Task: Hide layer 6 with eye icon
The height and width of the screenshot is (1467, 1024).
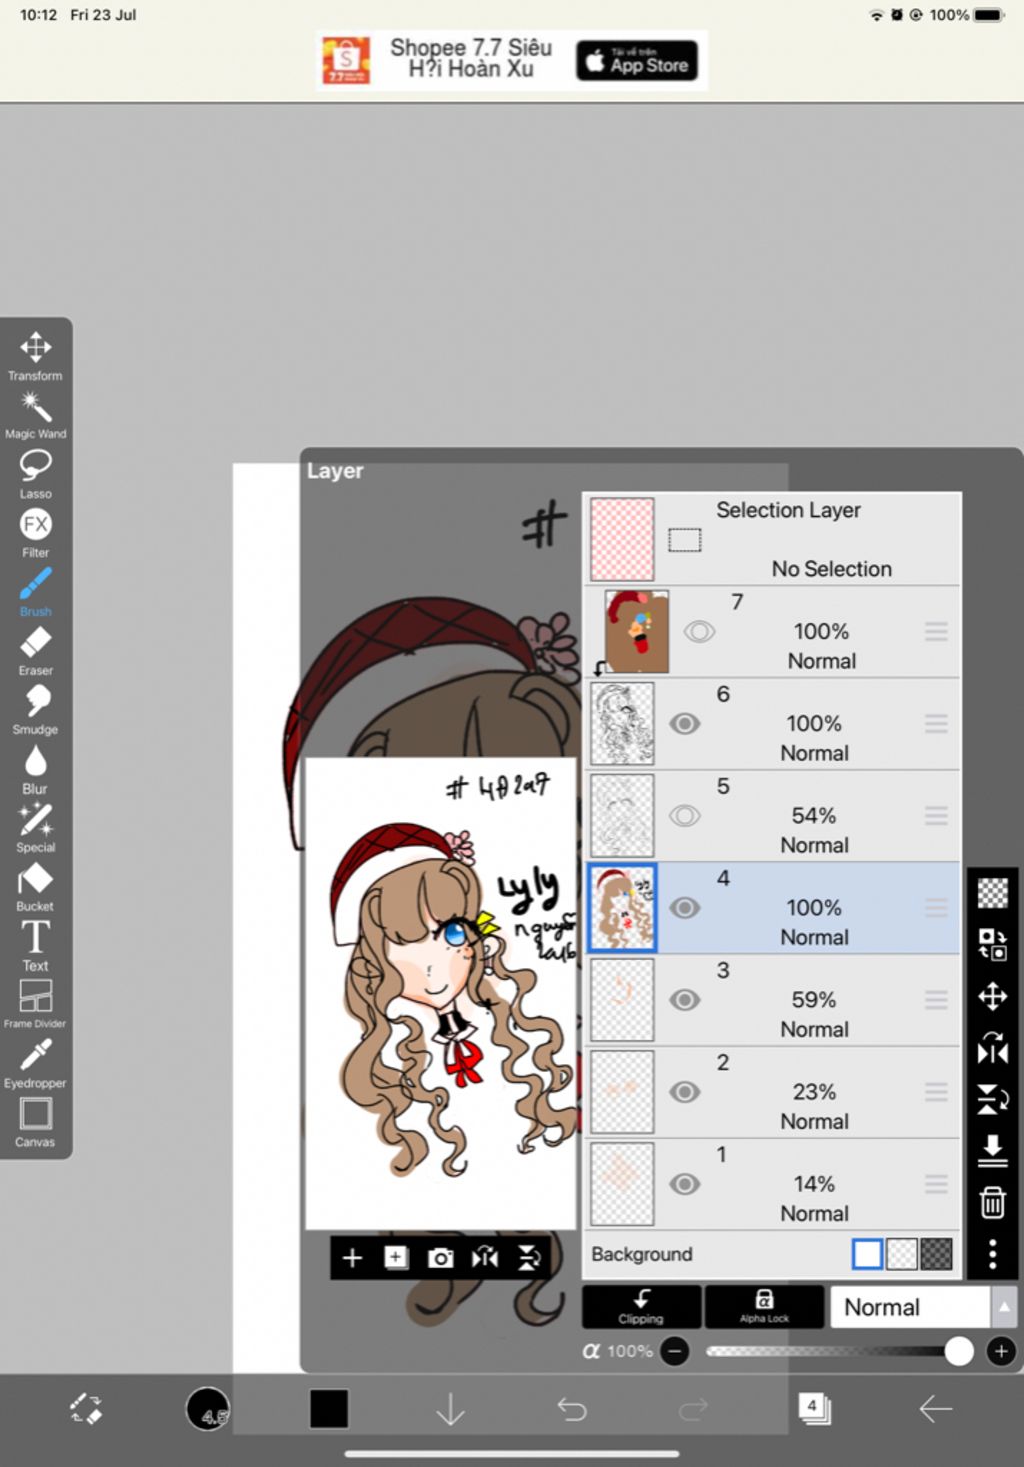Action: (685, 724)
